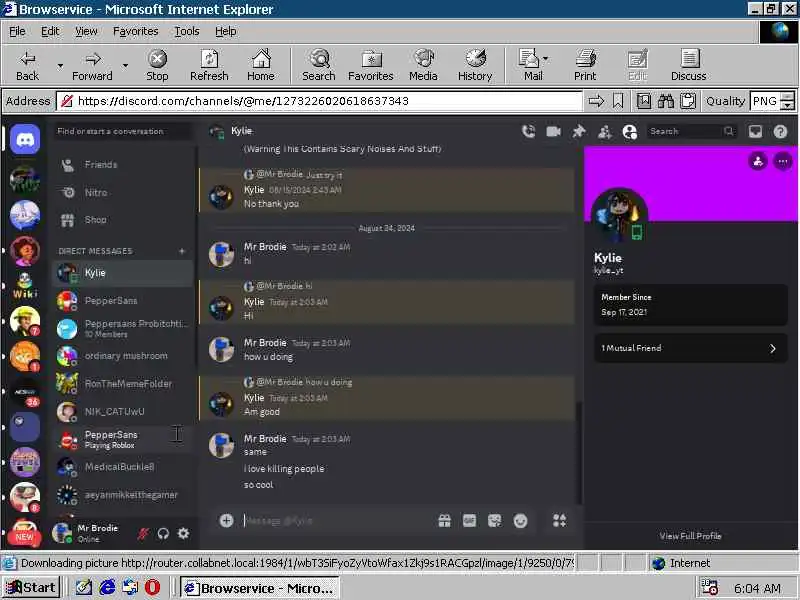Click the Print toolbar button
This screenshot has width=800, height=600.
(x=585, y=65)
